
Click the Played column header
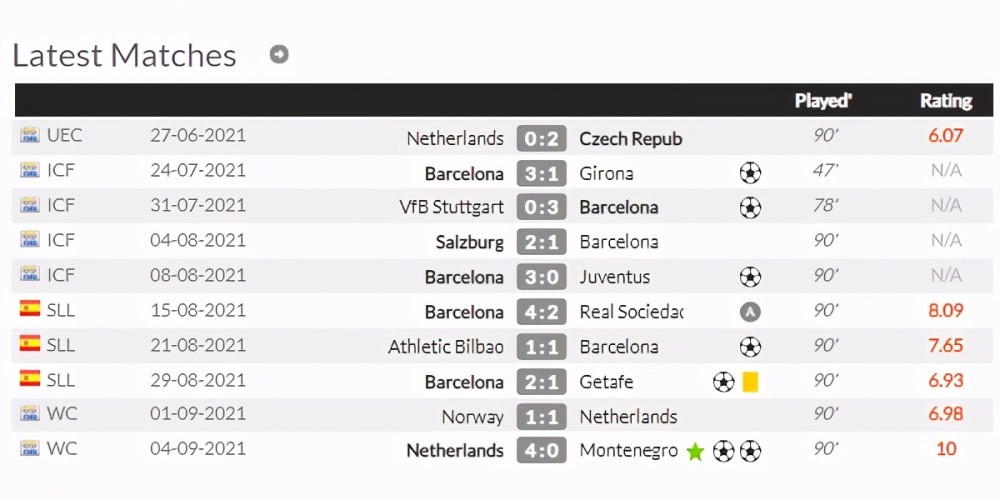pos(823,101)
